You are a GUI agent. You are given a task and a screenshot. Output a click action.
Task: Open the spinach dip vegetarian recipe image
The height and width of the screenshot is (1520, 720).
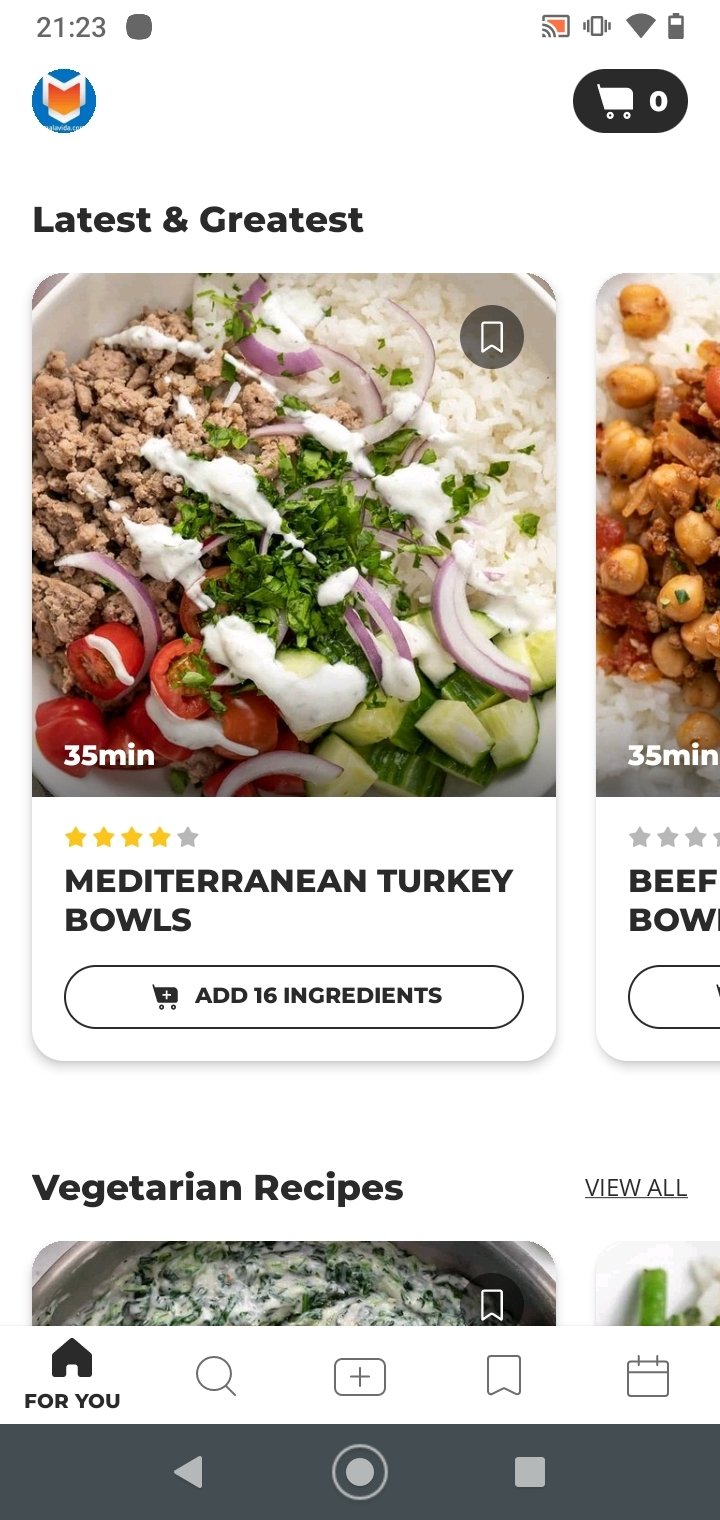point(294,1284)
